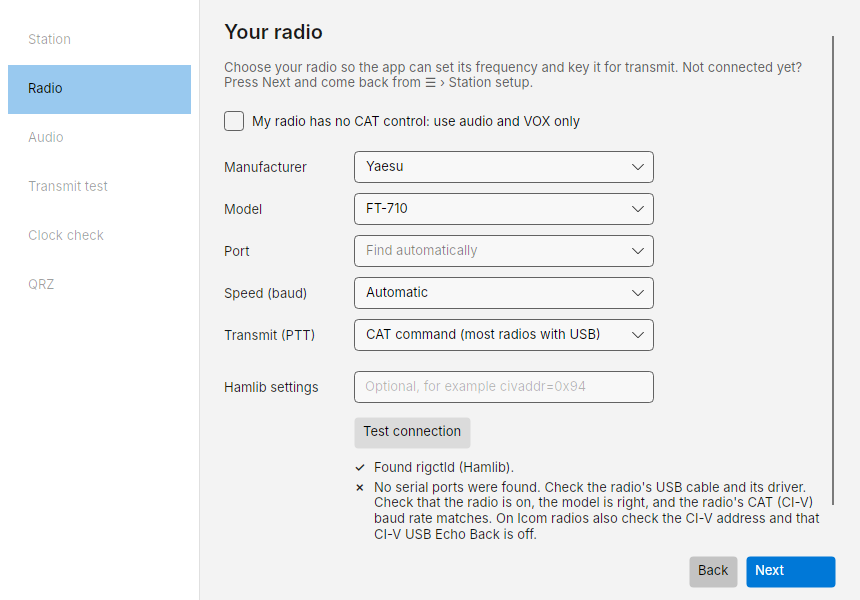
Task: Open the Transmit test step
Action: [99, 186]
